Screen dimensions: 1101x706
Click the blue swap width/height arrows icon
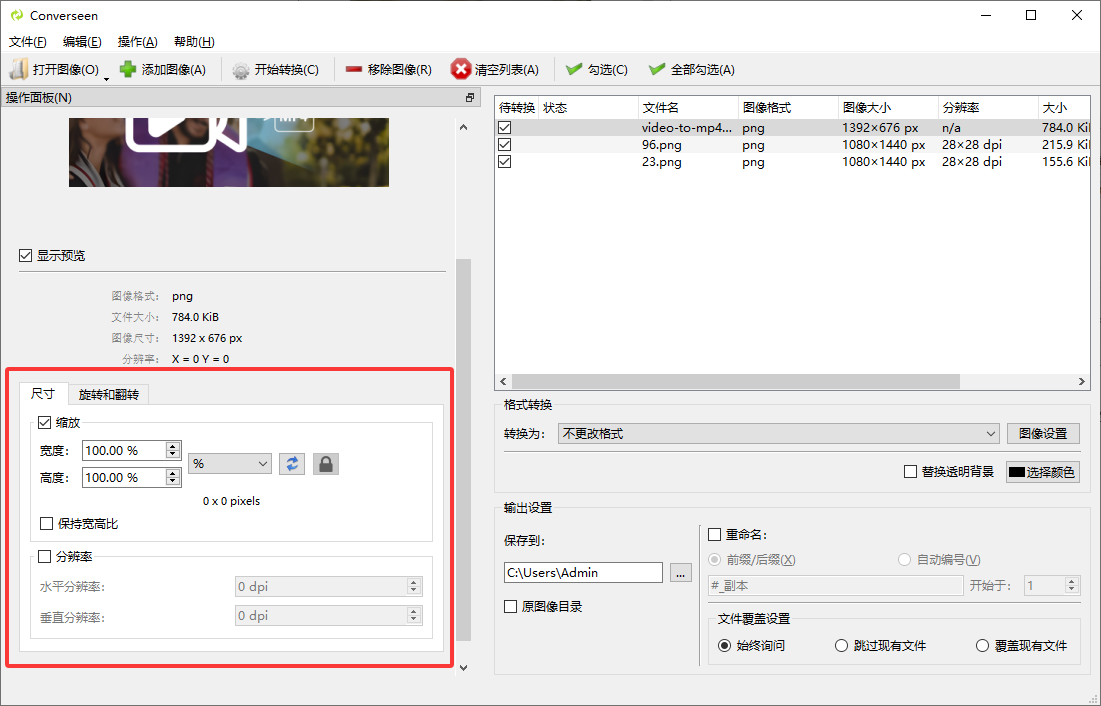tap(292, 463)
